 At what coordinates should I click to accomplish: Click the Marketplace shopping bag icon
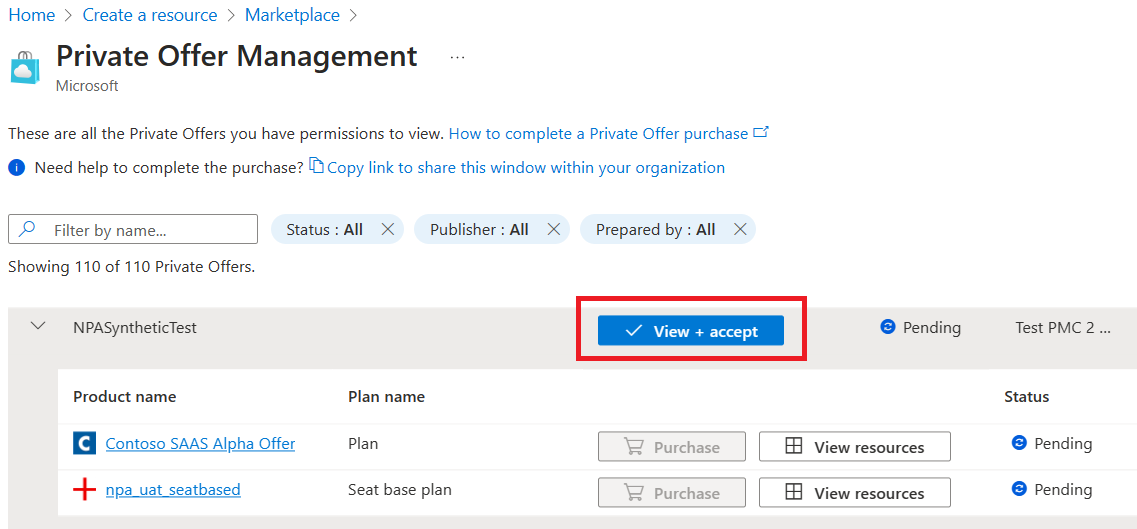pos(25,67)
